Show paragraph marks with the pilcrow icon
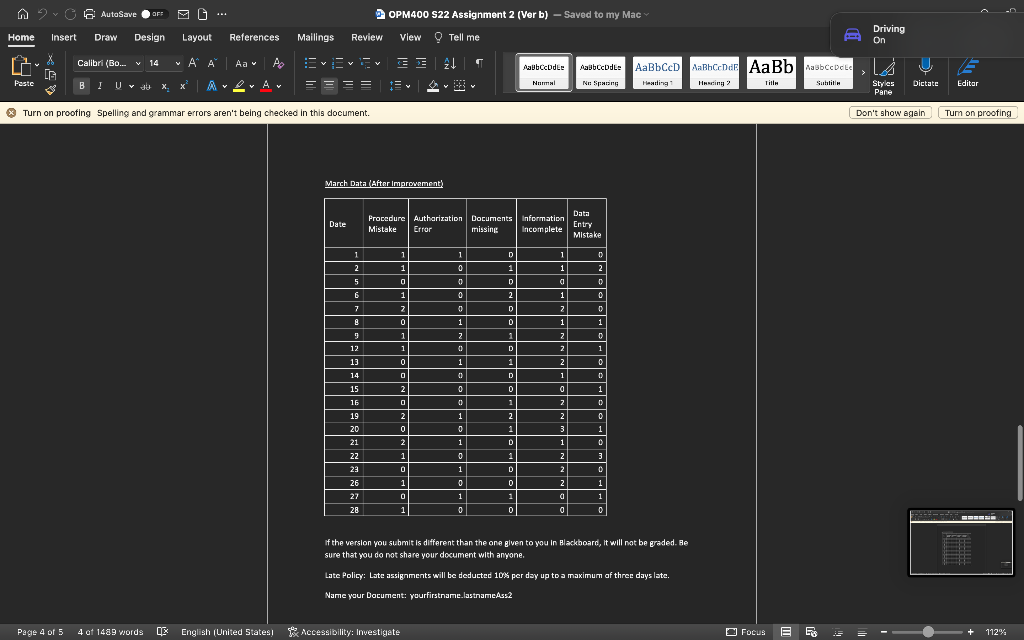This screenshot has height=640, width=1024. (x=479, y=63)
